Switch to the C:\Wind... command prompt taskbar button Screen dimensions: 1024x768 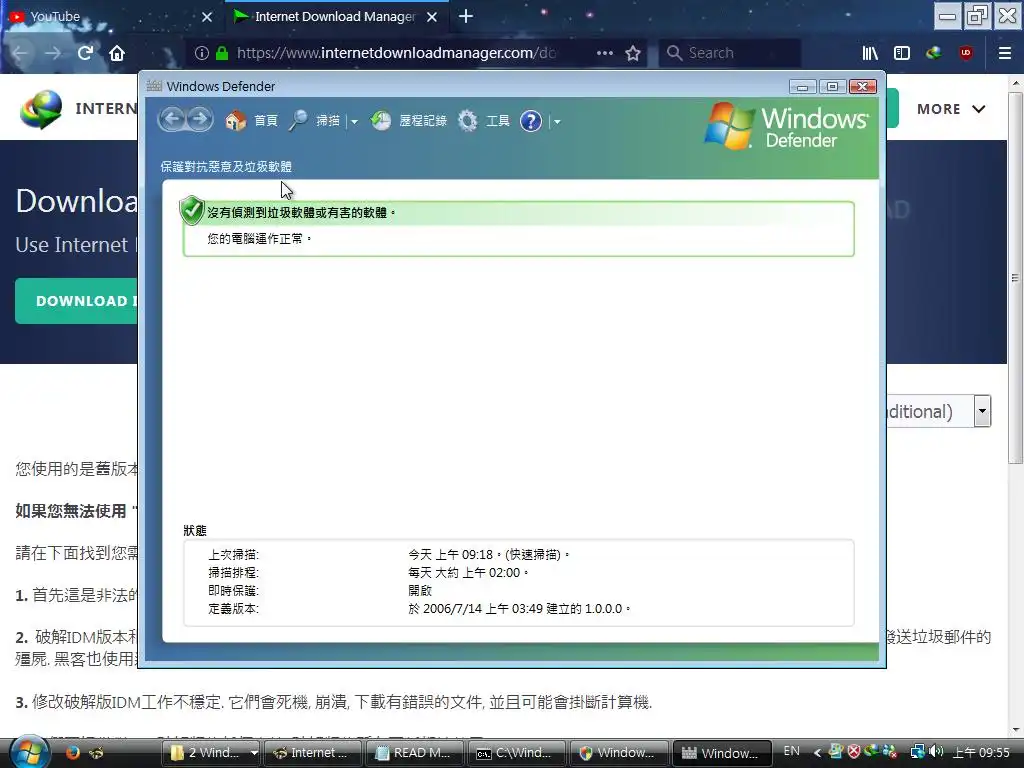click(517, 753)
